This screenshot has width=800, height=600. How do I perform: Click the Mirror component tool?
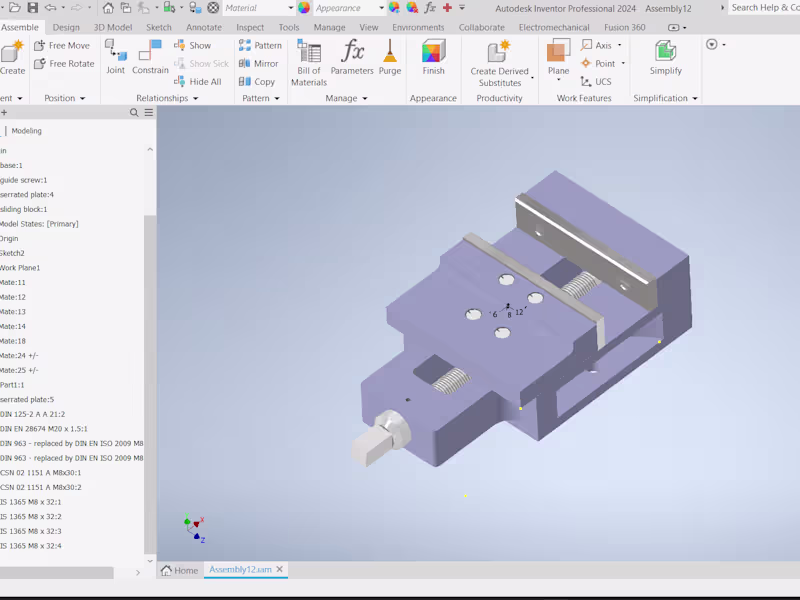(259, 64)
